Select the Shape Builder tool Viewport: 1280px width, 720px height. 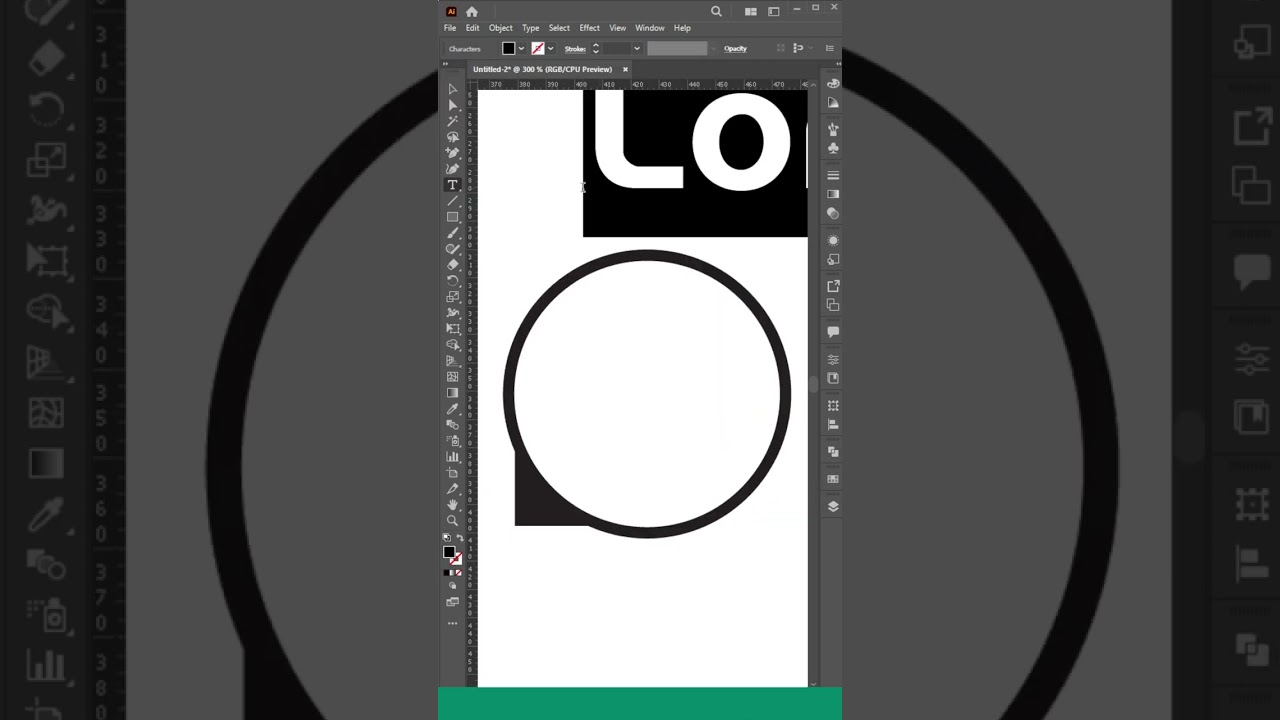[x=453, y=345]
